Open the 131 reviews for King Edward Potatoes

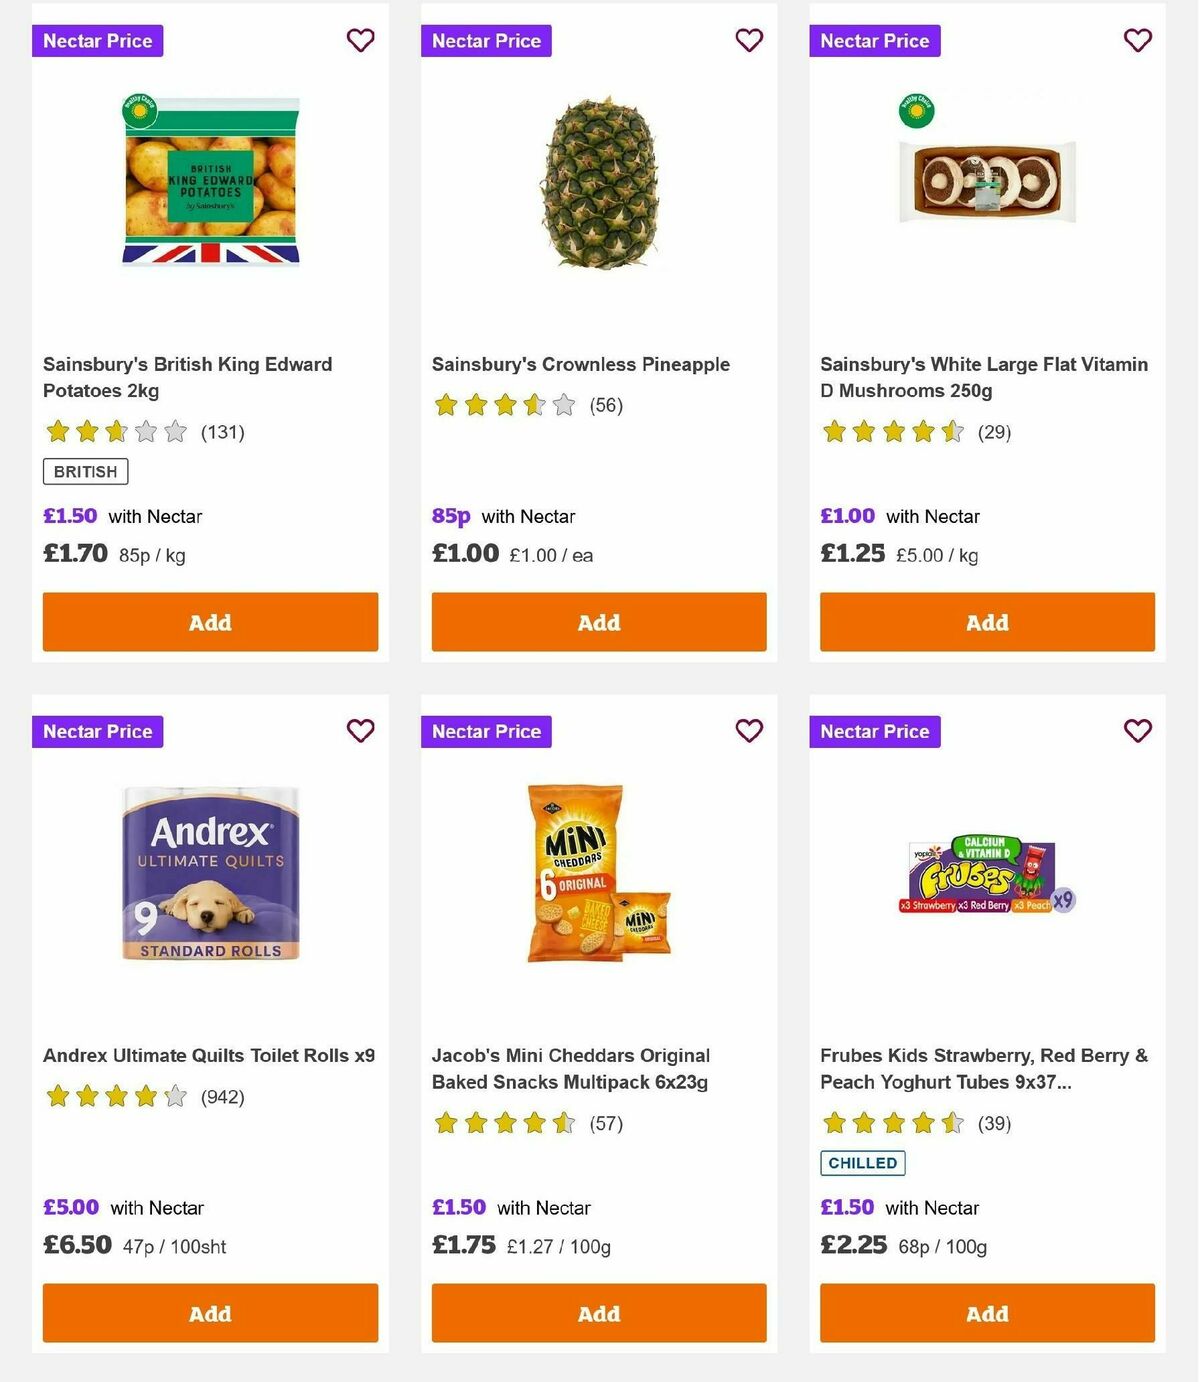pos(223,432)
